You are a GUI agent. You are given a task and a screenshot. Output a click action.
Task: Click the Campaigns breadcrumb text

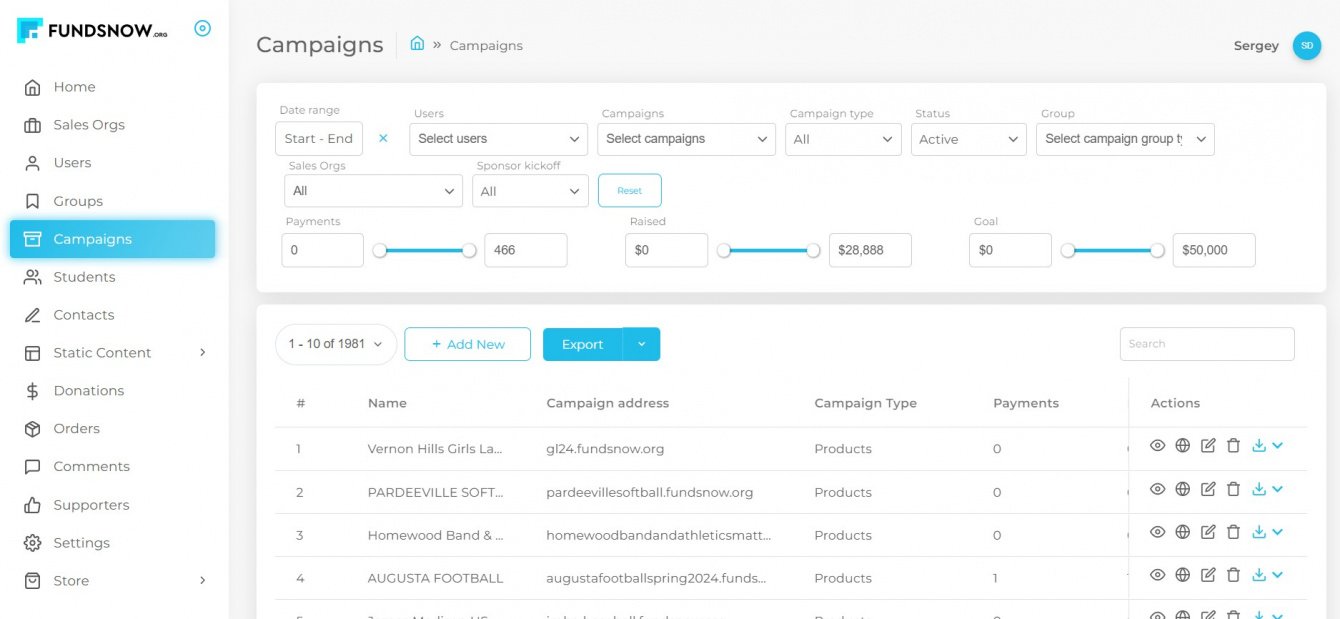pos(486,46)
